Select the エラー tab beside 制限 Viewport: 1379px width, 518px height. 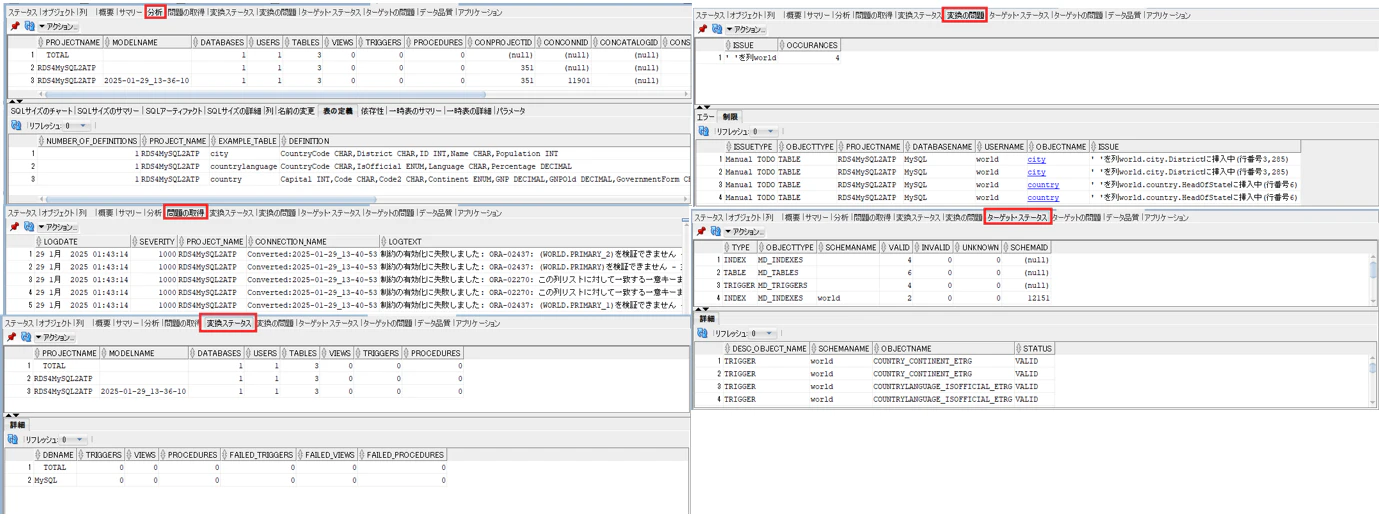click(x=706, y=117)
